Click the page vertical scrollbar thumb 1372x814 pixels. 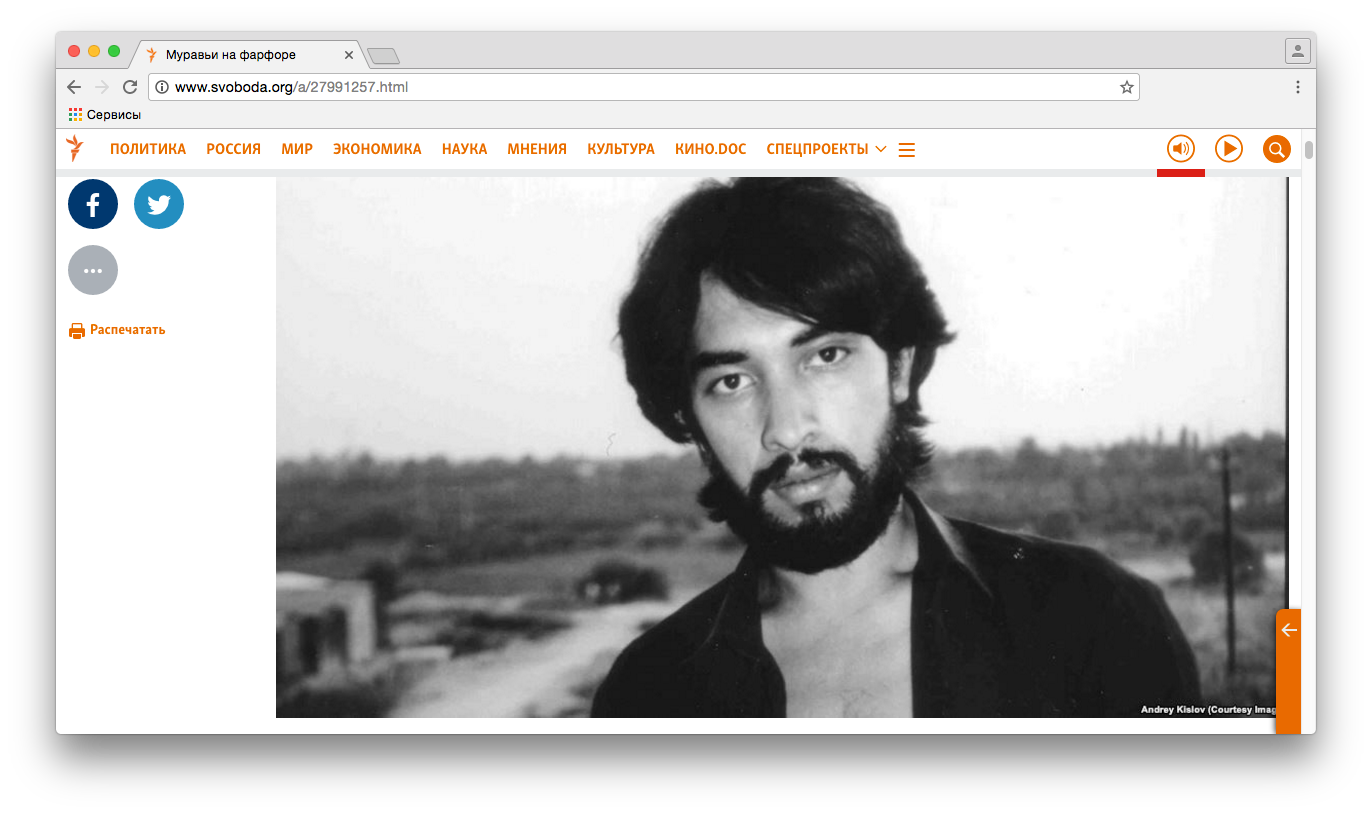[x=1308, y=151]
